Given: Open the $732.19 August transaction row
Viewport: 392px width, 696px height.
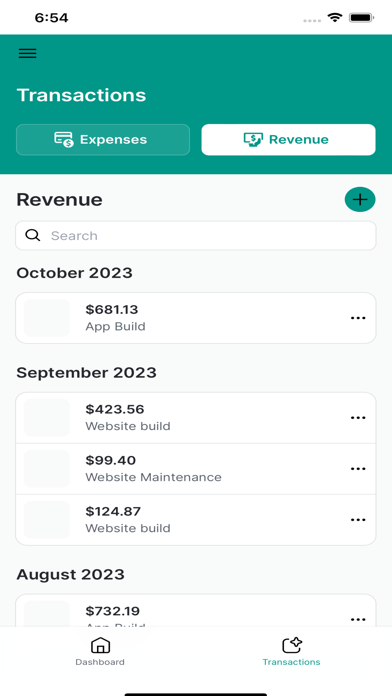Looking at the screenshot, I should pos(196,611).
